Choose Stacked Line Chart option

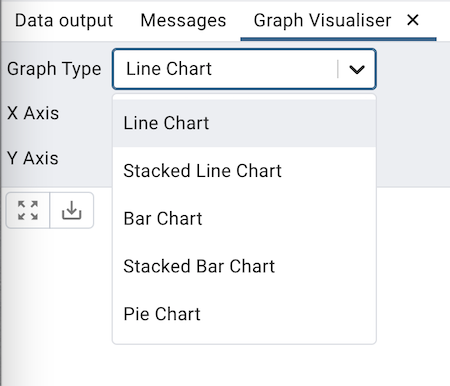(244, 171)
